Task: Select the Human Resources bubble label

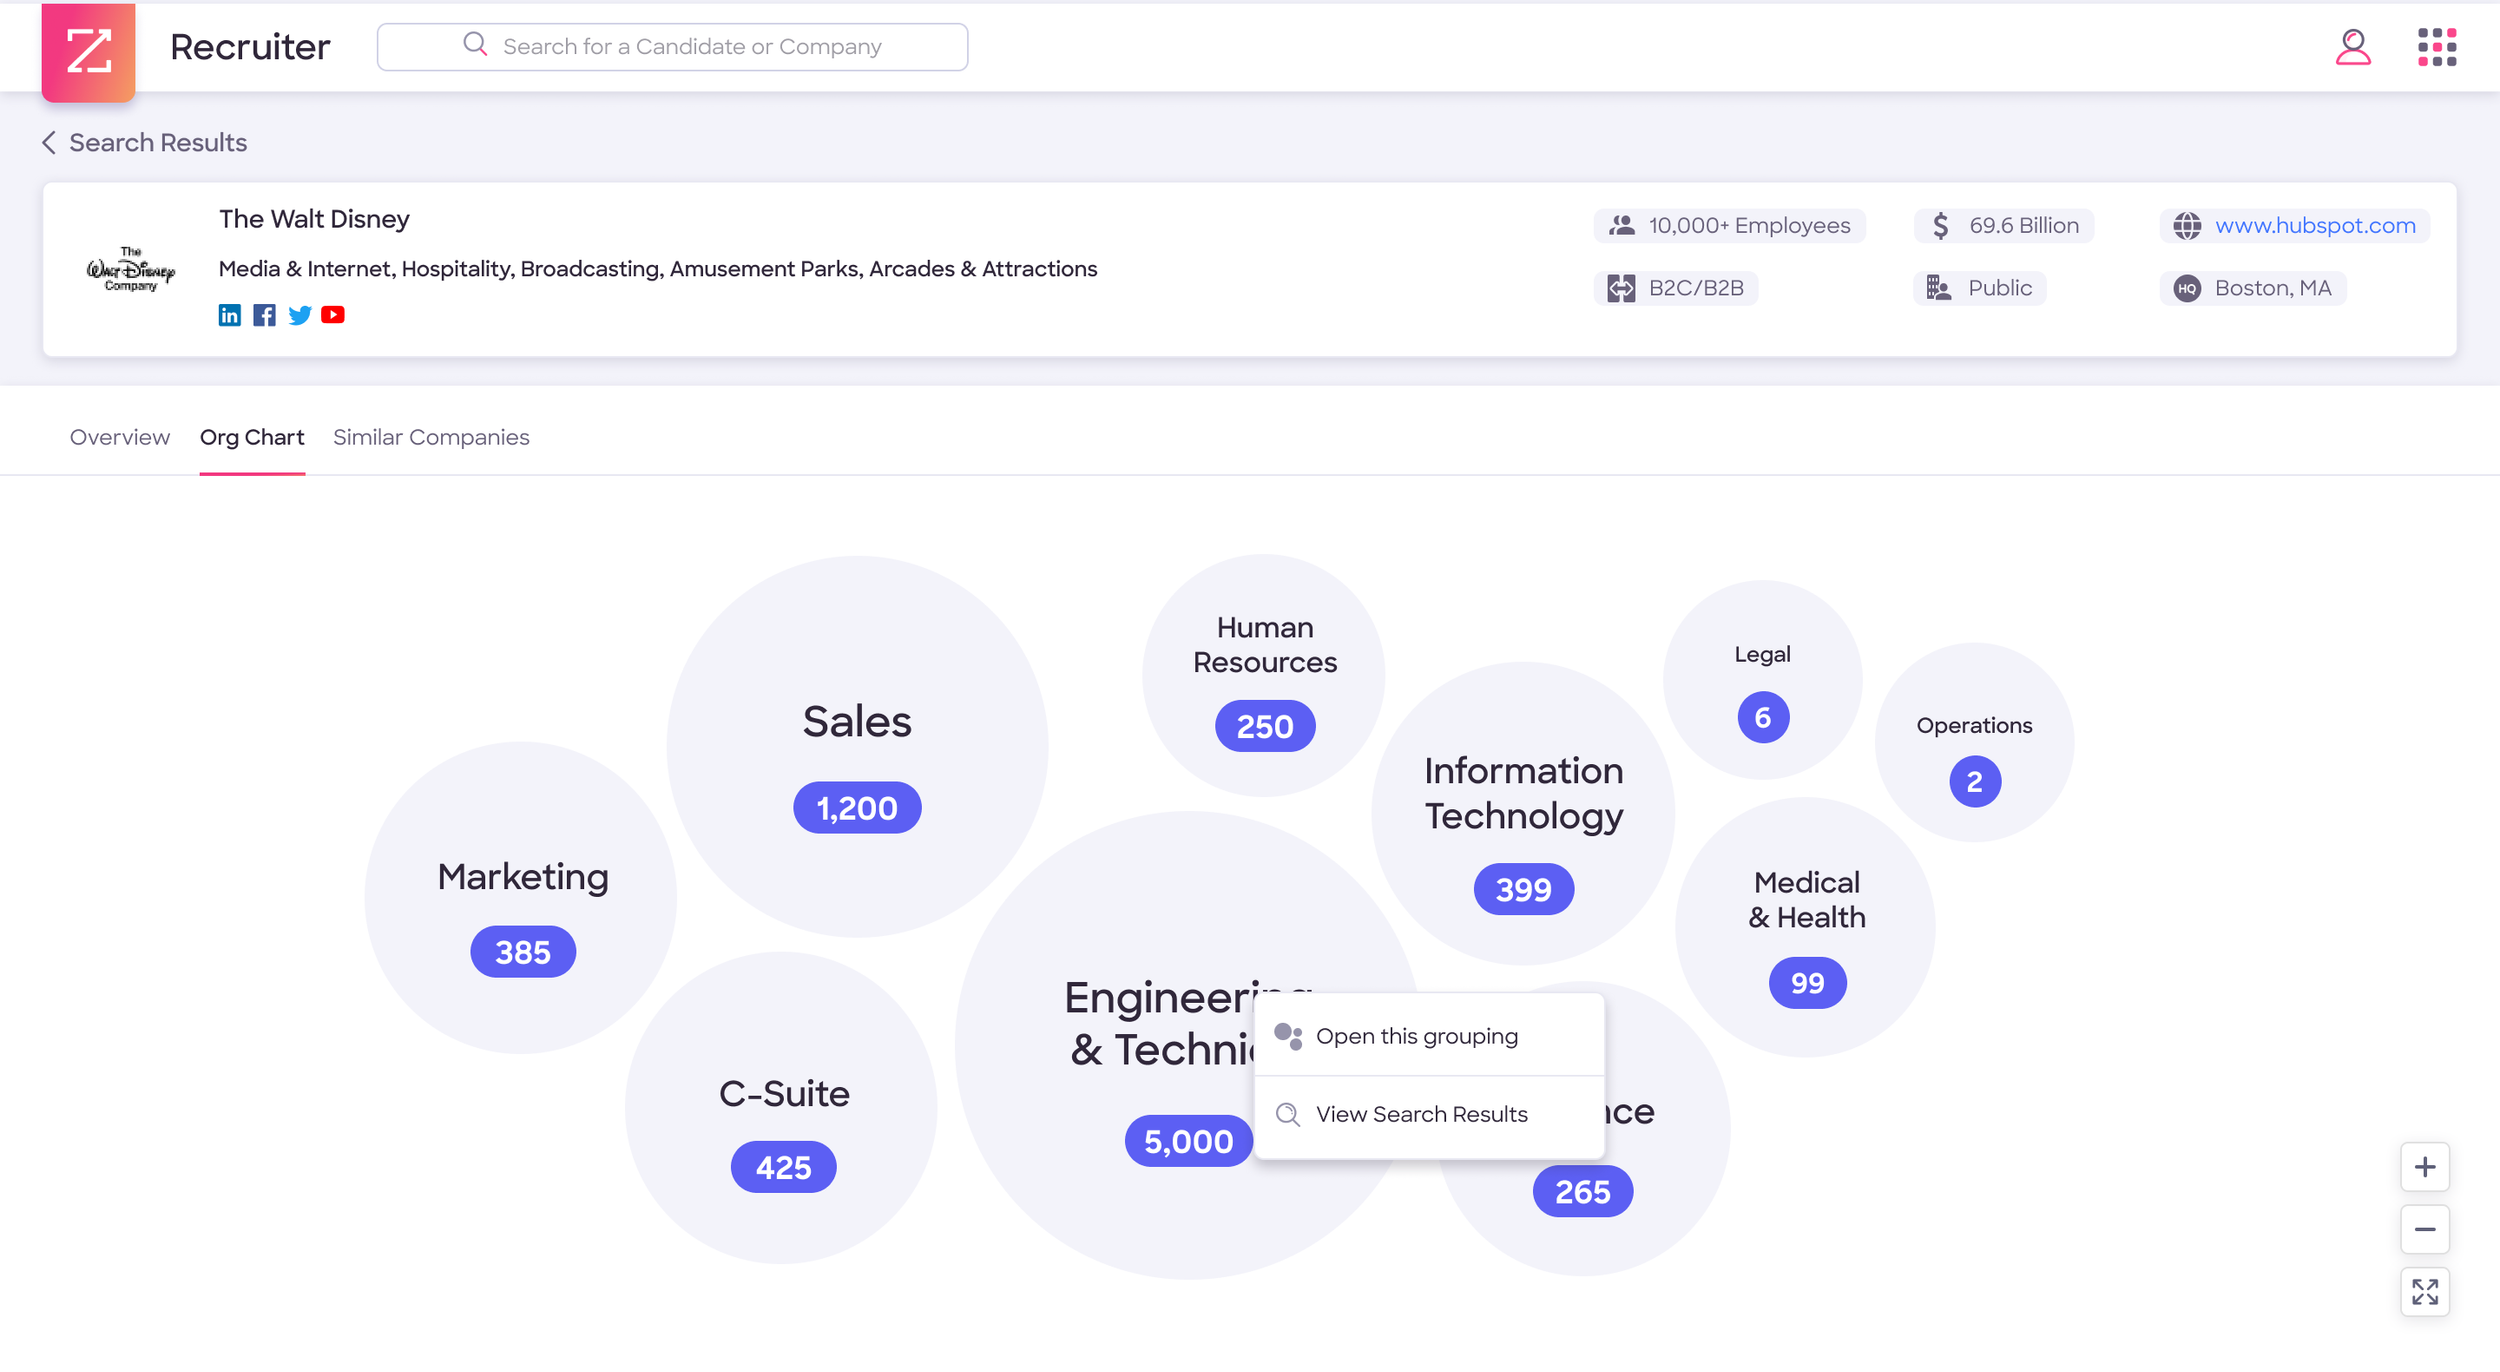Action: (x=1264, y=645)
